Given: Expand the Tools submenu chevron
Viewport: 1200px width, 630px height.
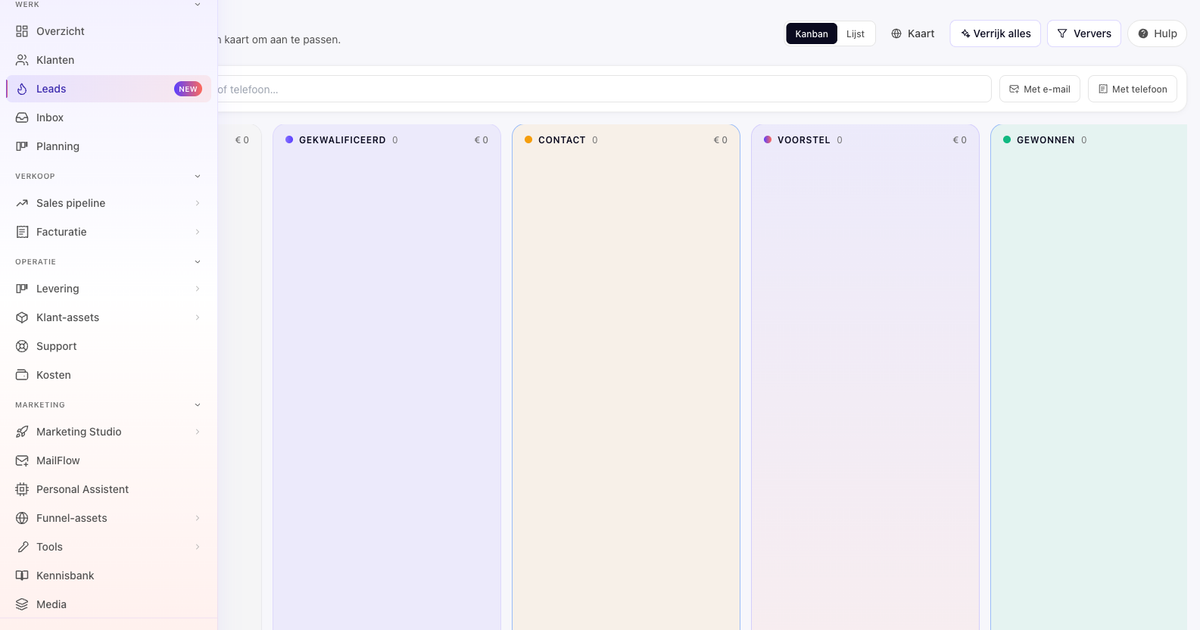Looking at the screenshot, I should [197, 547].
